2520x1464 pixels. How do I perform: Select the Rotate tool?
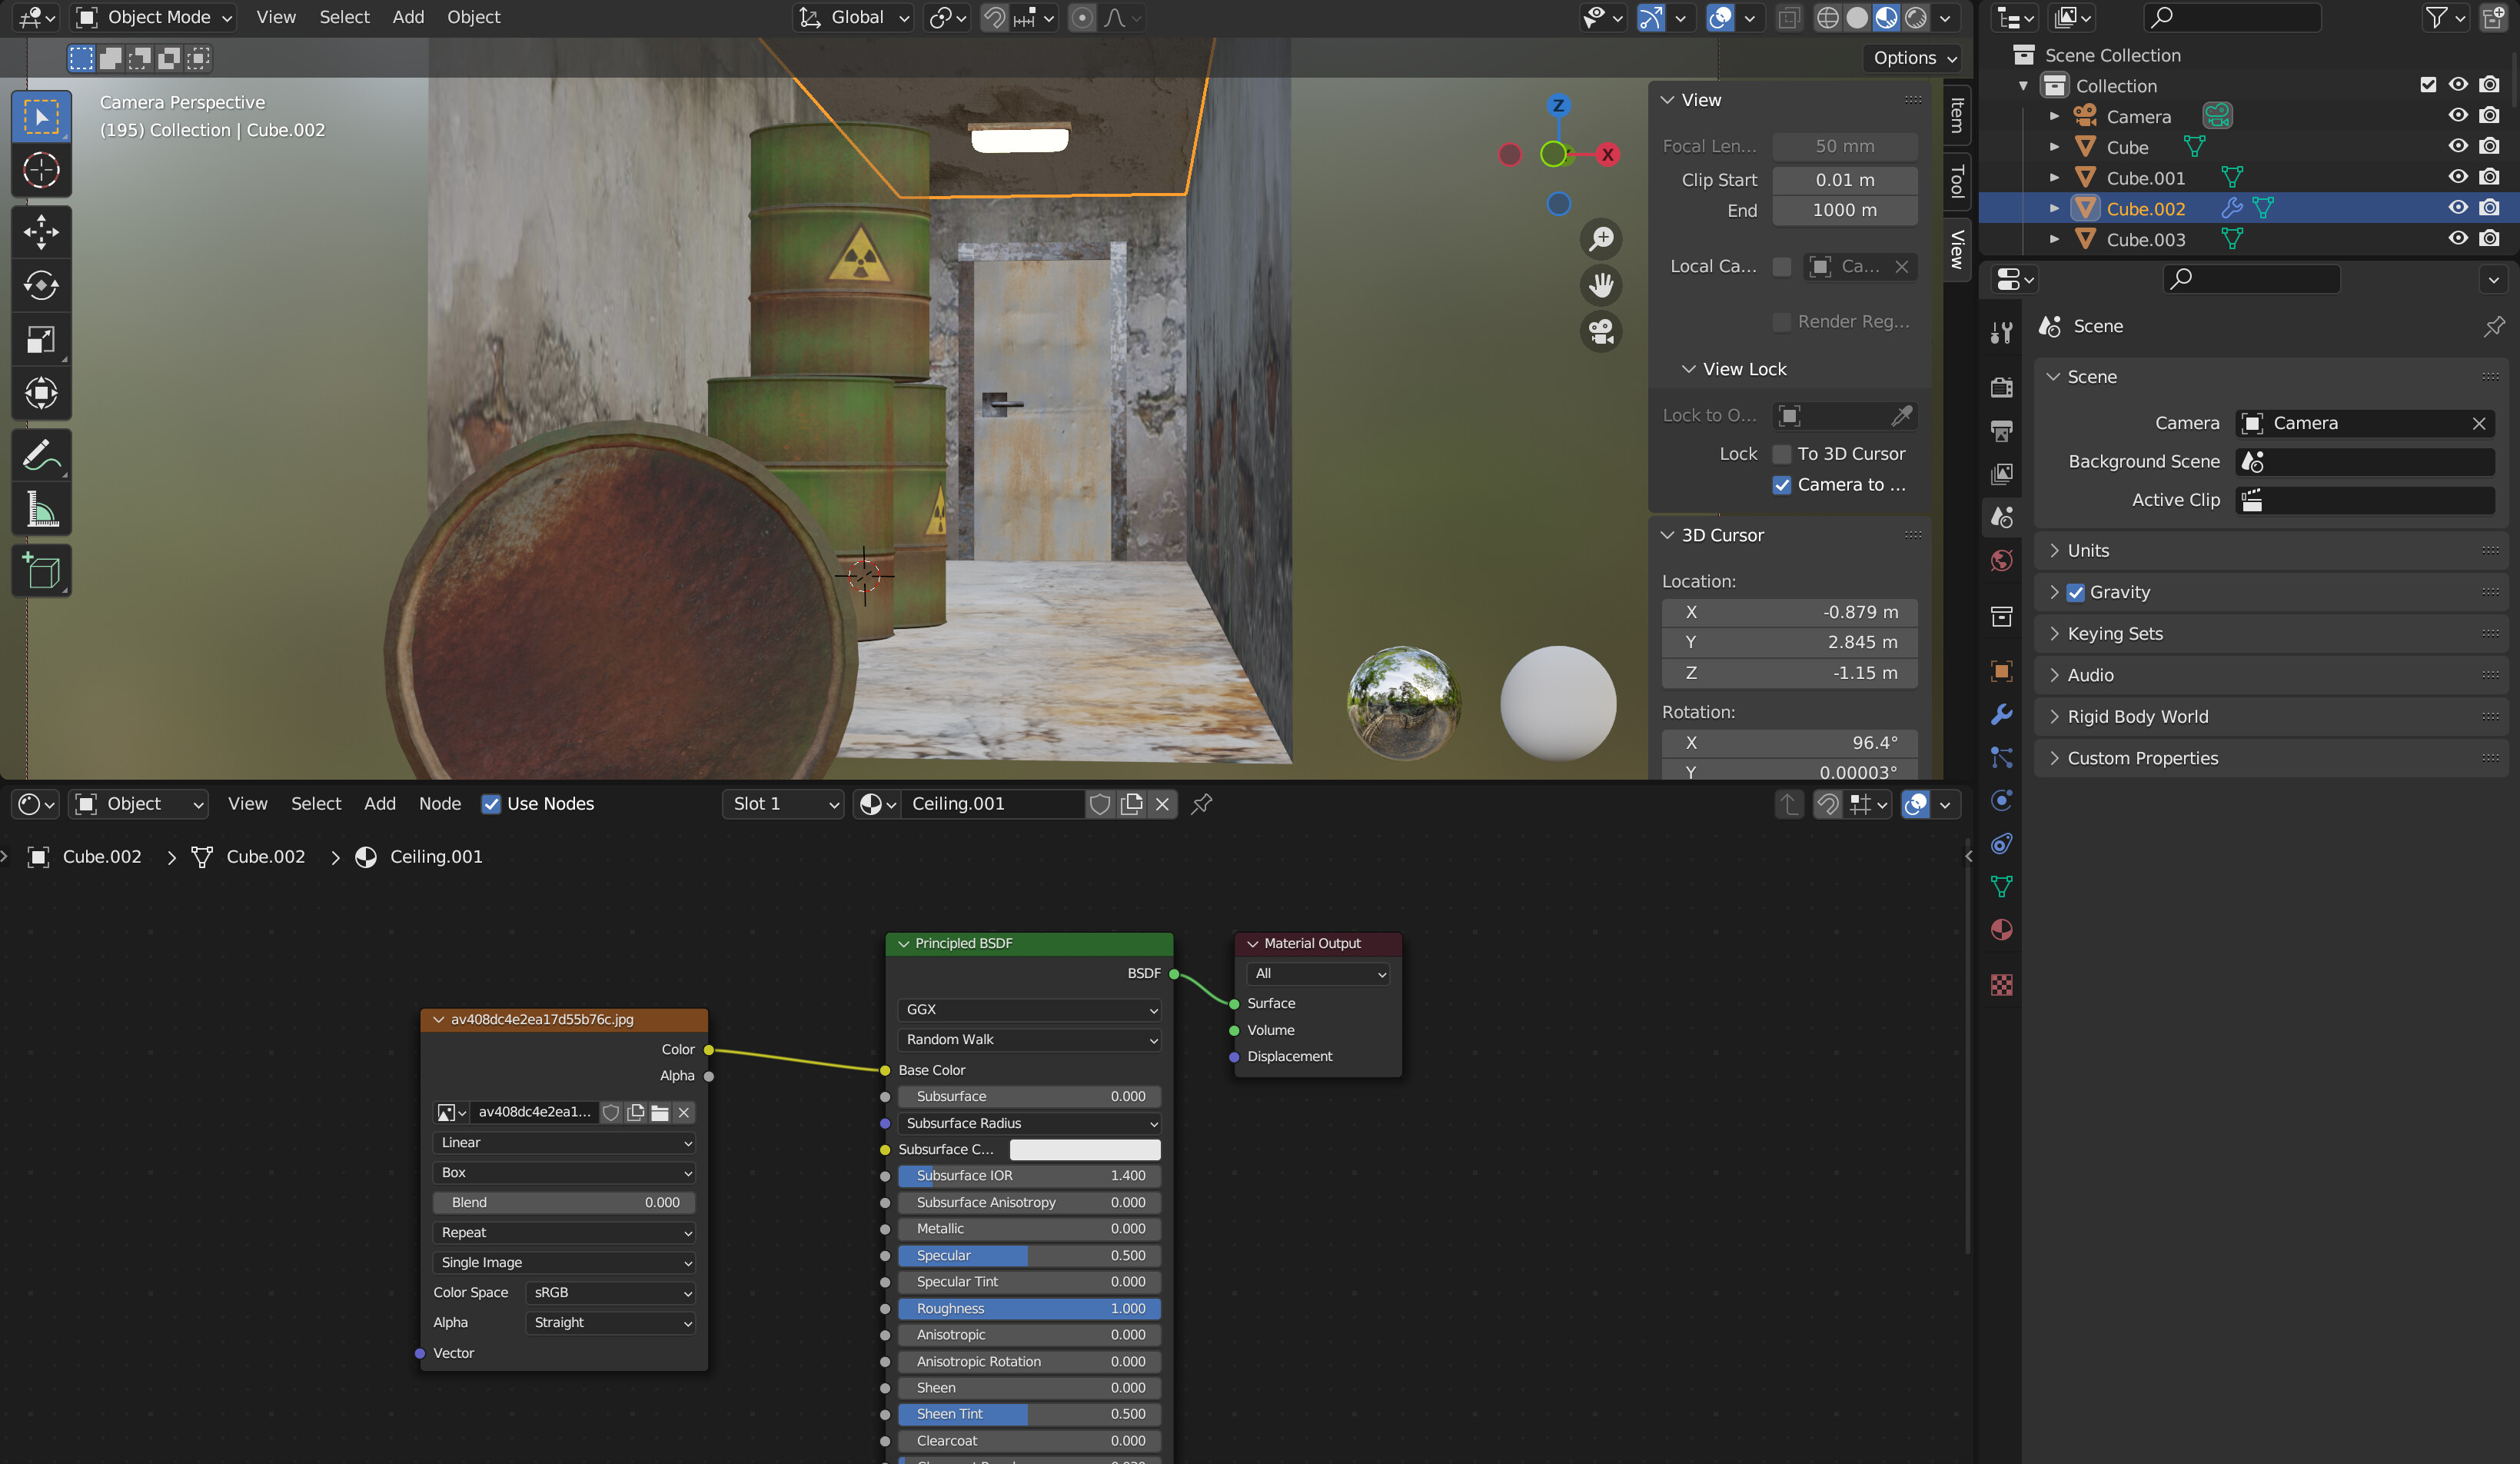pos(41,286)
